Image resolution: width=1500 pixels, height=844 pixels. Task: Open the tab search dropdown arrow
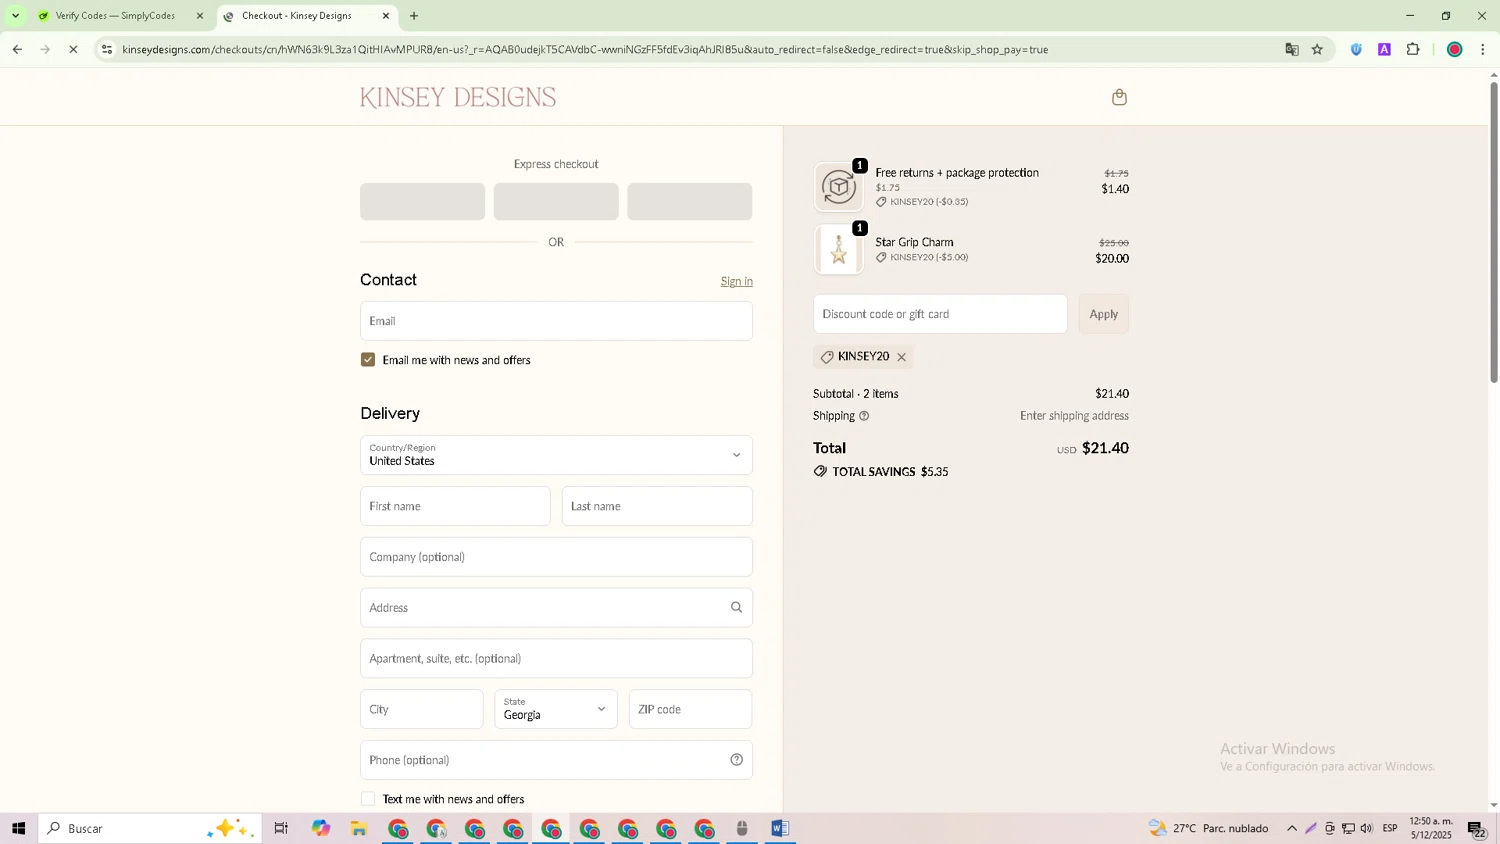(15, 16)
